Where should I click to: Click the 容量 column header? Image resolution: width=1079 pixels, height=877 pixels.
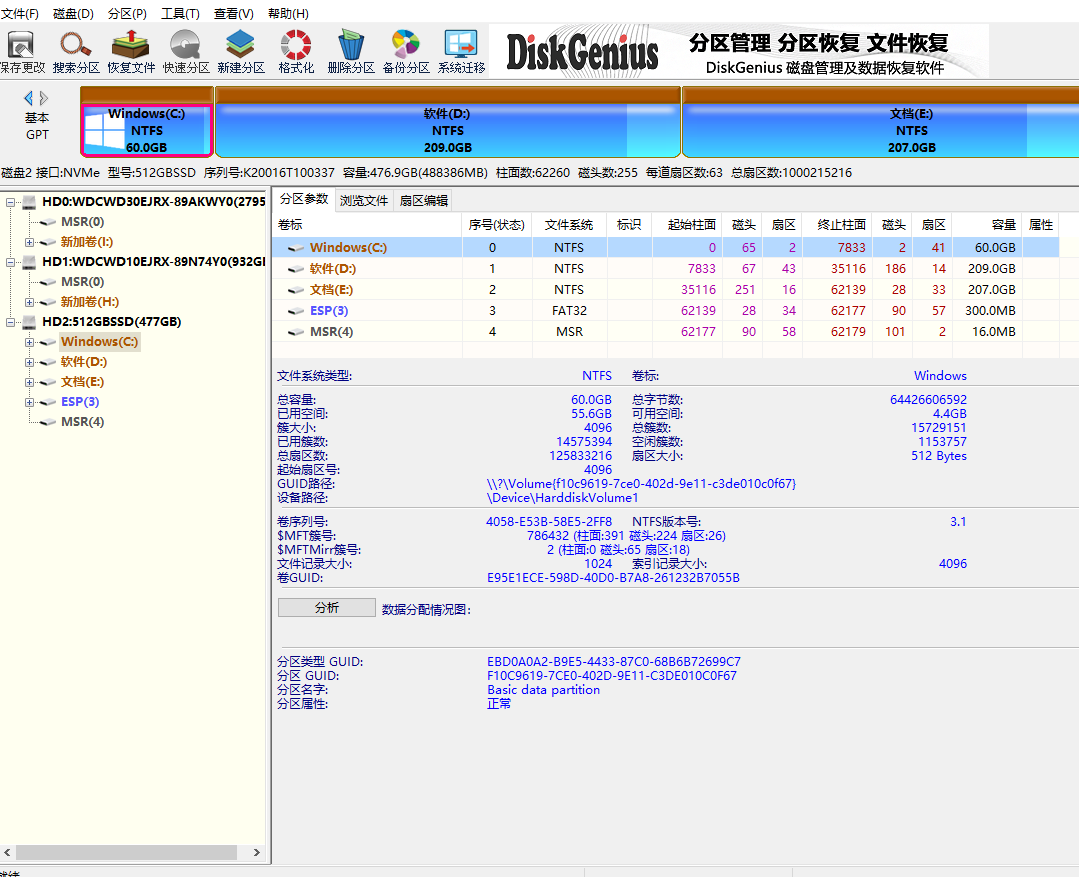pos(987,225)
